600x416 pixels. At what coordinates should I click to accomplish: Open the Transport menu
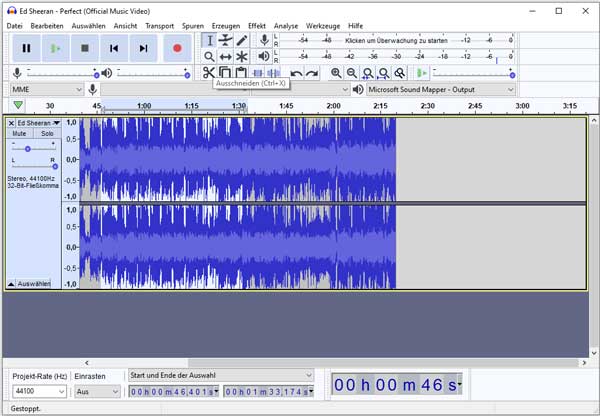(160, 26)
